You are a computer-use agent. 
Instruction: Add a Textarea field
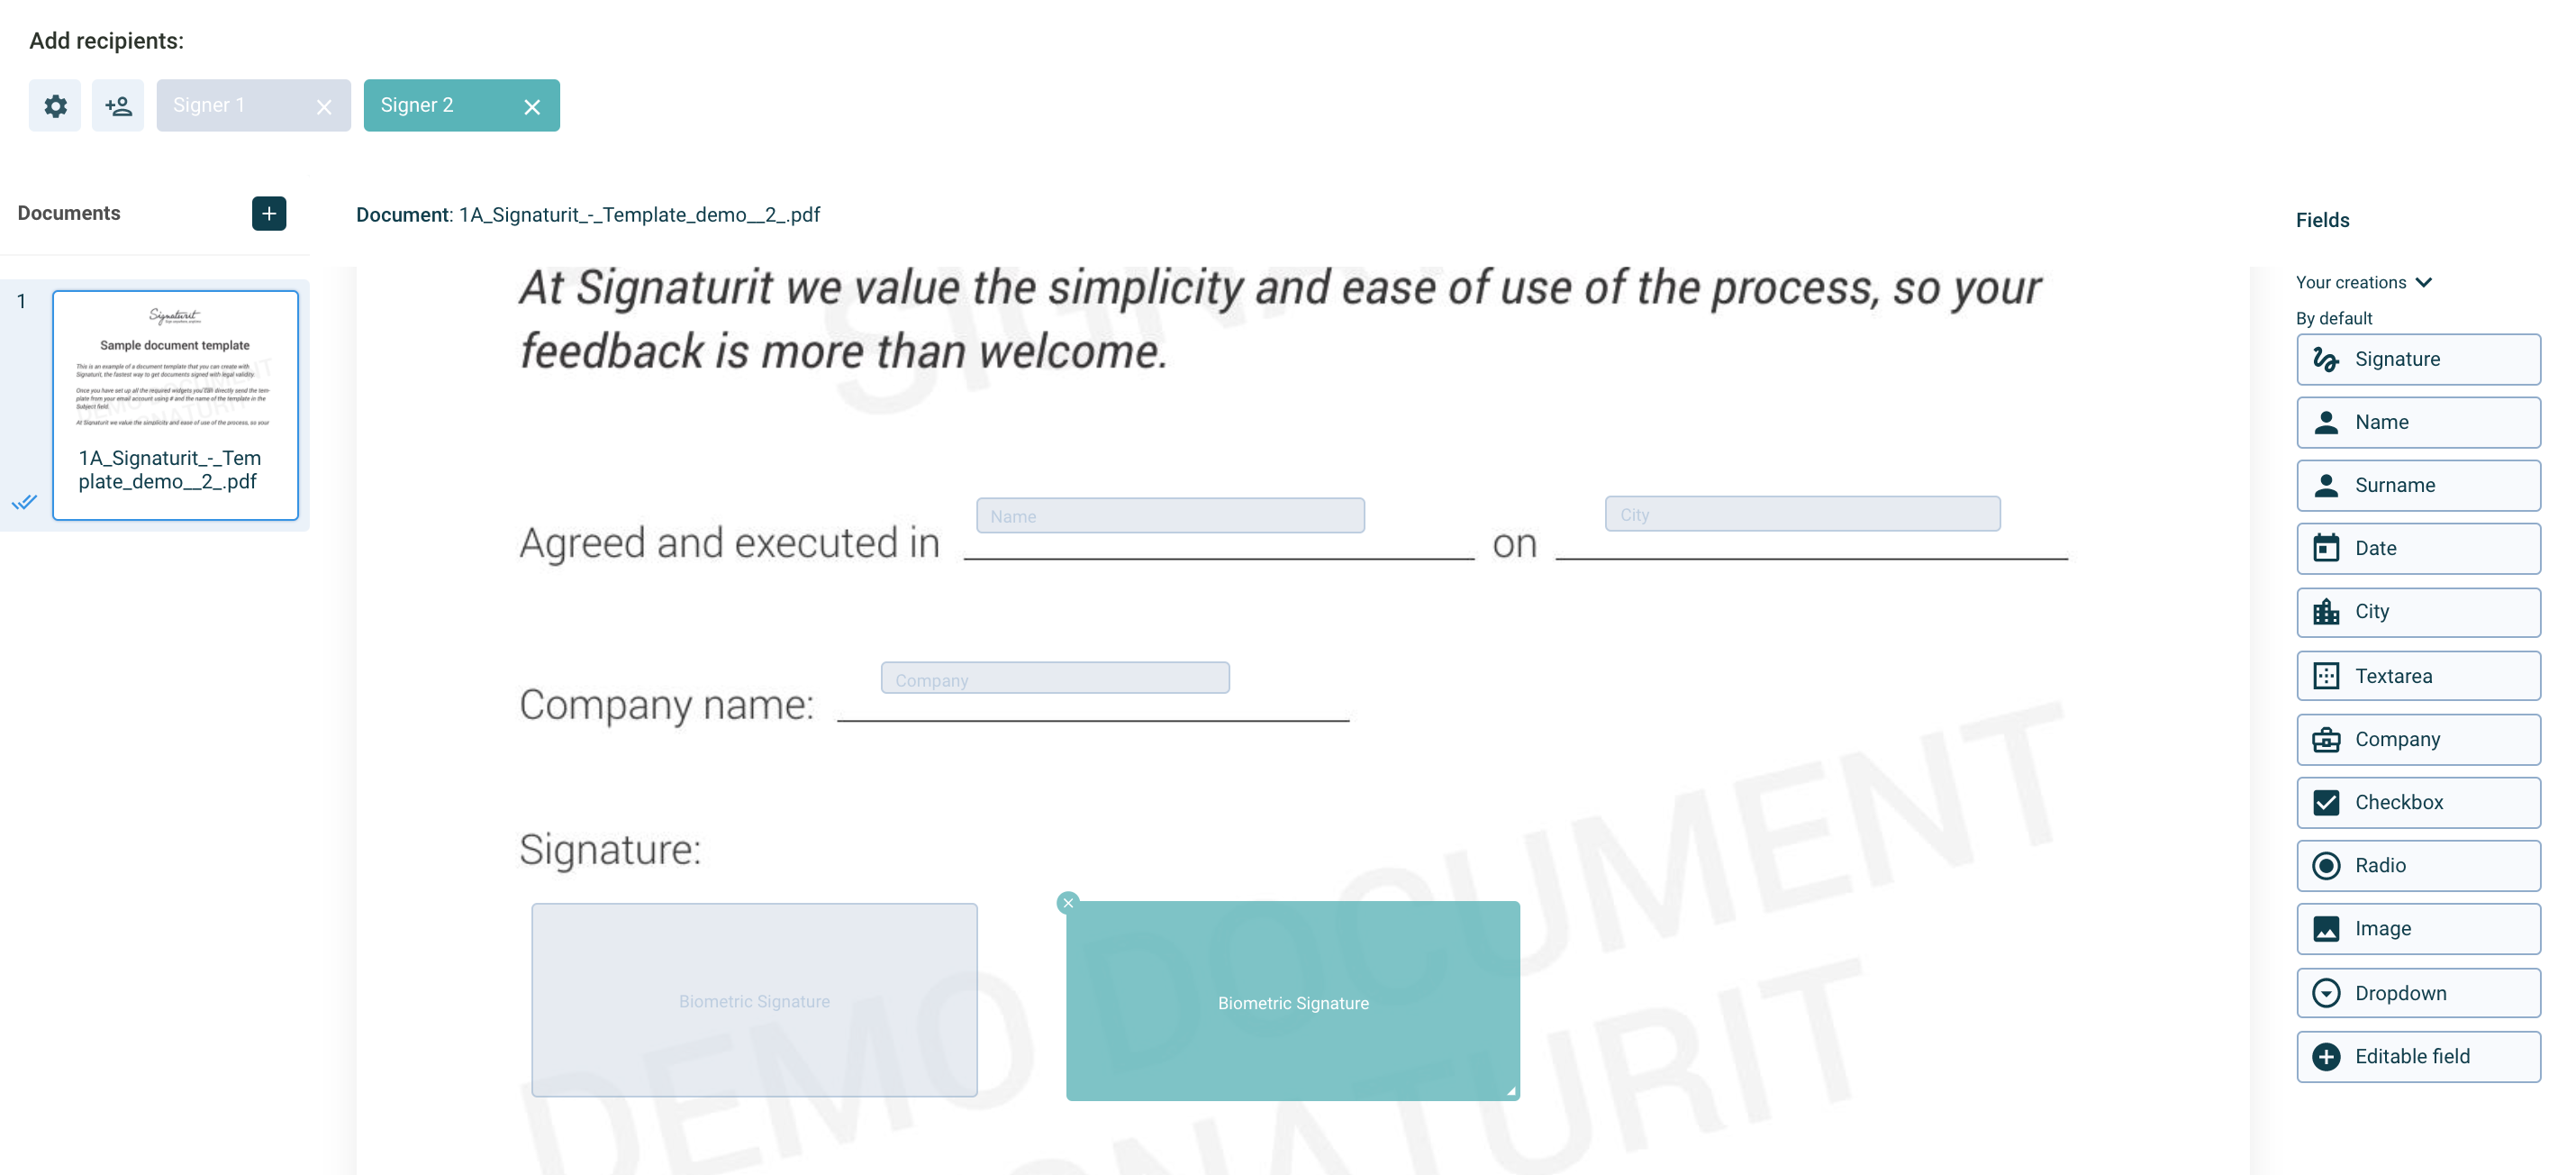click(2418, 676)
